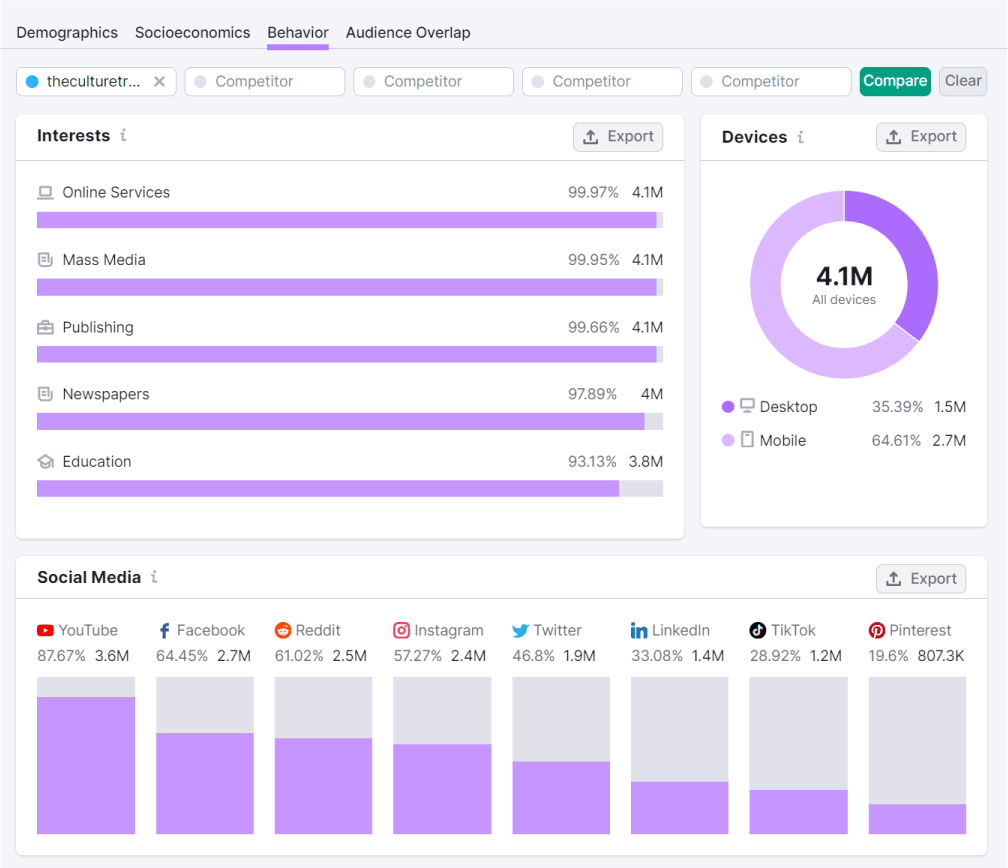Click the YouTube icon in Social Media
1008x868 pixels.
tap(45, 630)
